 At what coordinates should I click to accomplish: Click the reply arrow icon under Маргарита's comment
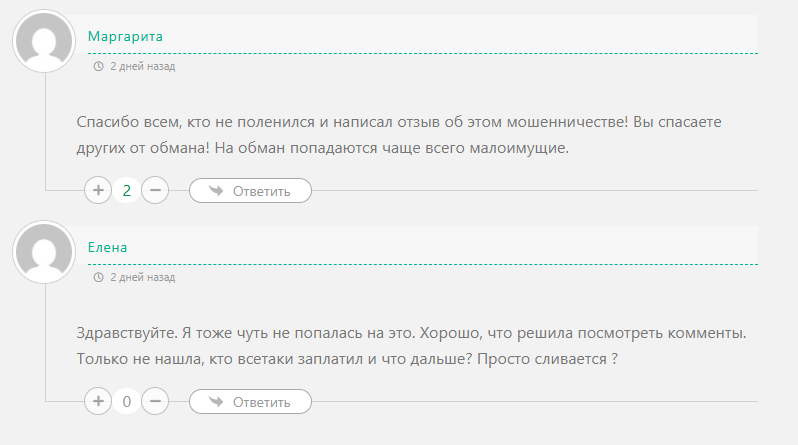click(x=215, y=190)
